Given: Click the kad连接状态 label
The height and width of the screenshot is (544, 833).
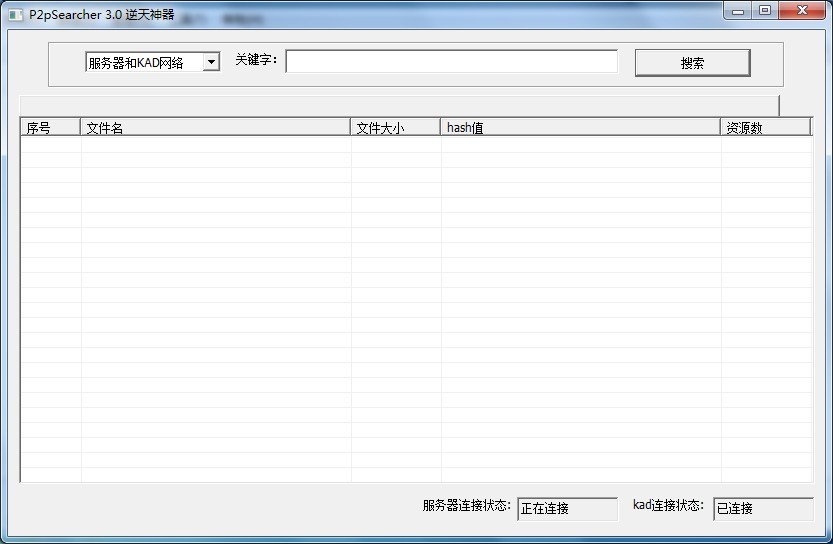Looking at the screenshot, I should 668,506.
